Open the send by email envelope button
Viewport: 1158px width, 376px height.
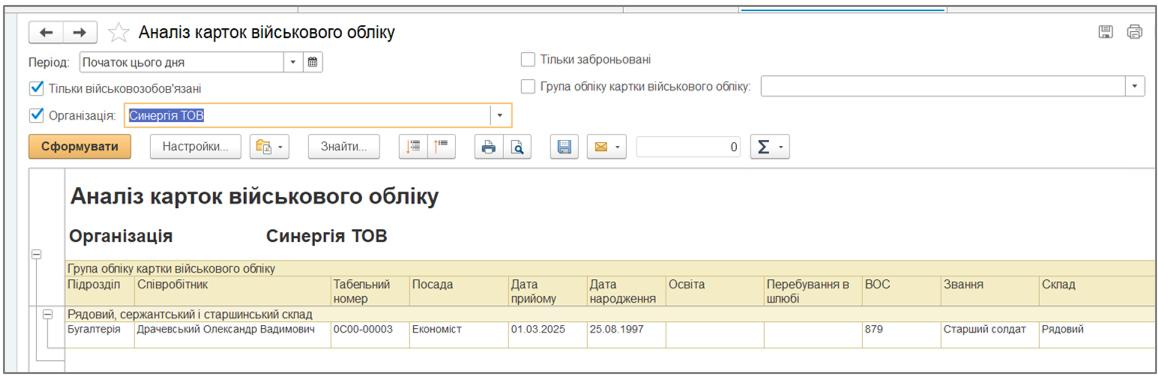(x=606, y=147)
